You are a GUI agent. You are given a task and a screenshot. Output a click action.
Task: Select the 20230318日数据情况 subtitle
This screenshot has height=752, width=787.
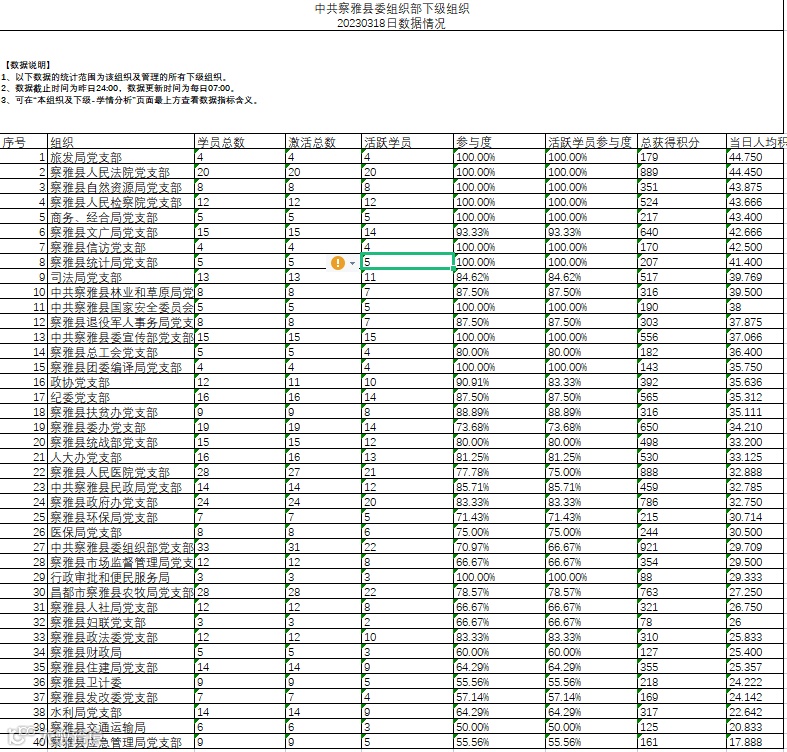coord(391,23)
